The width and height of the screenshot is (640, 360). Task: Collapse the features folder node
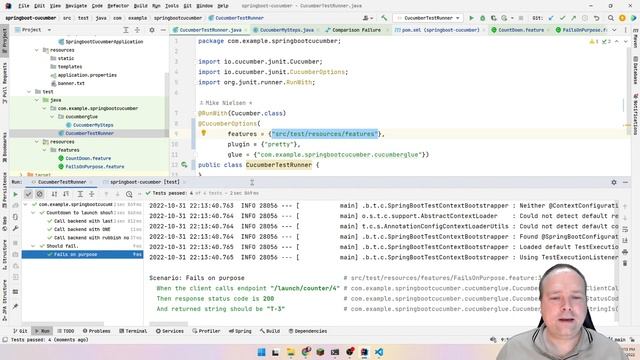tap(44, 150)
